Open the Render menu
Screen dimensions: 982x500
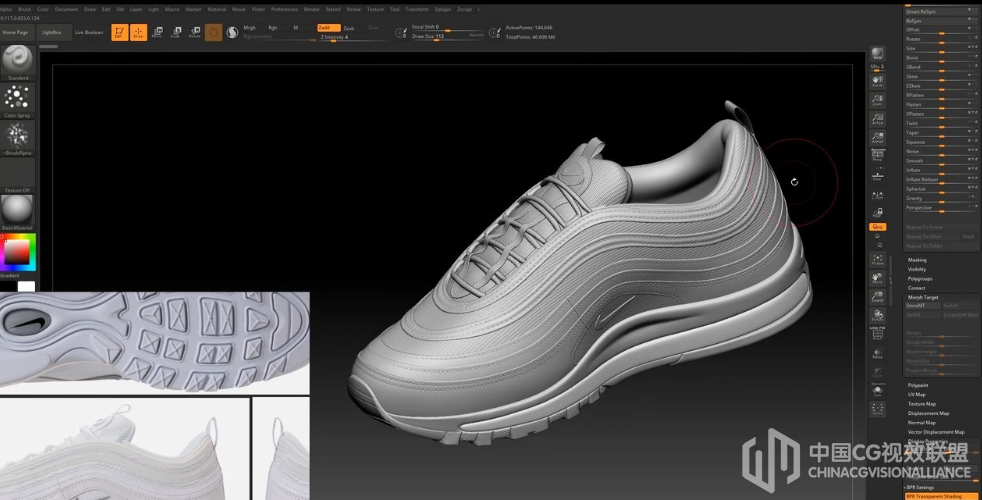click(x=312, y=9)
